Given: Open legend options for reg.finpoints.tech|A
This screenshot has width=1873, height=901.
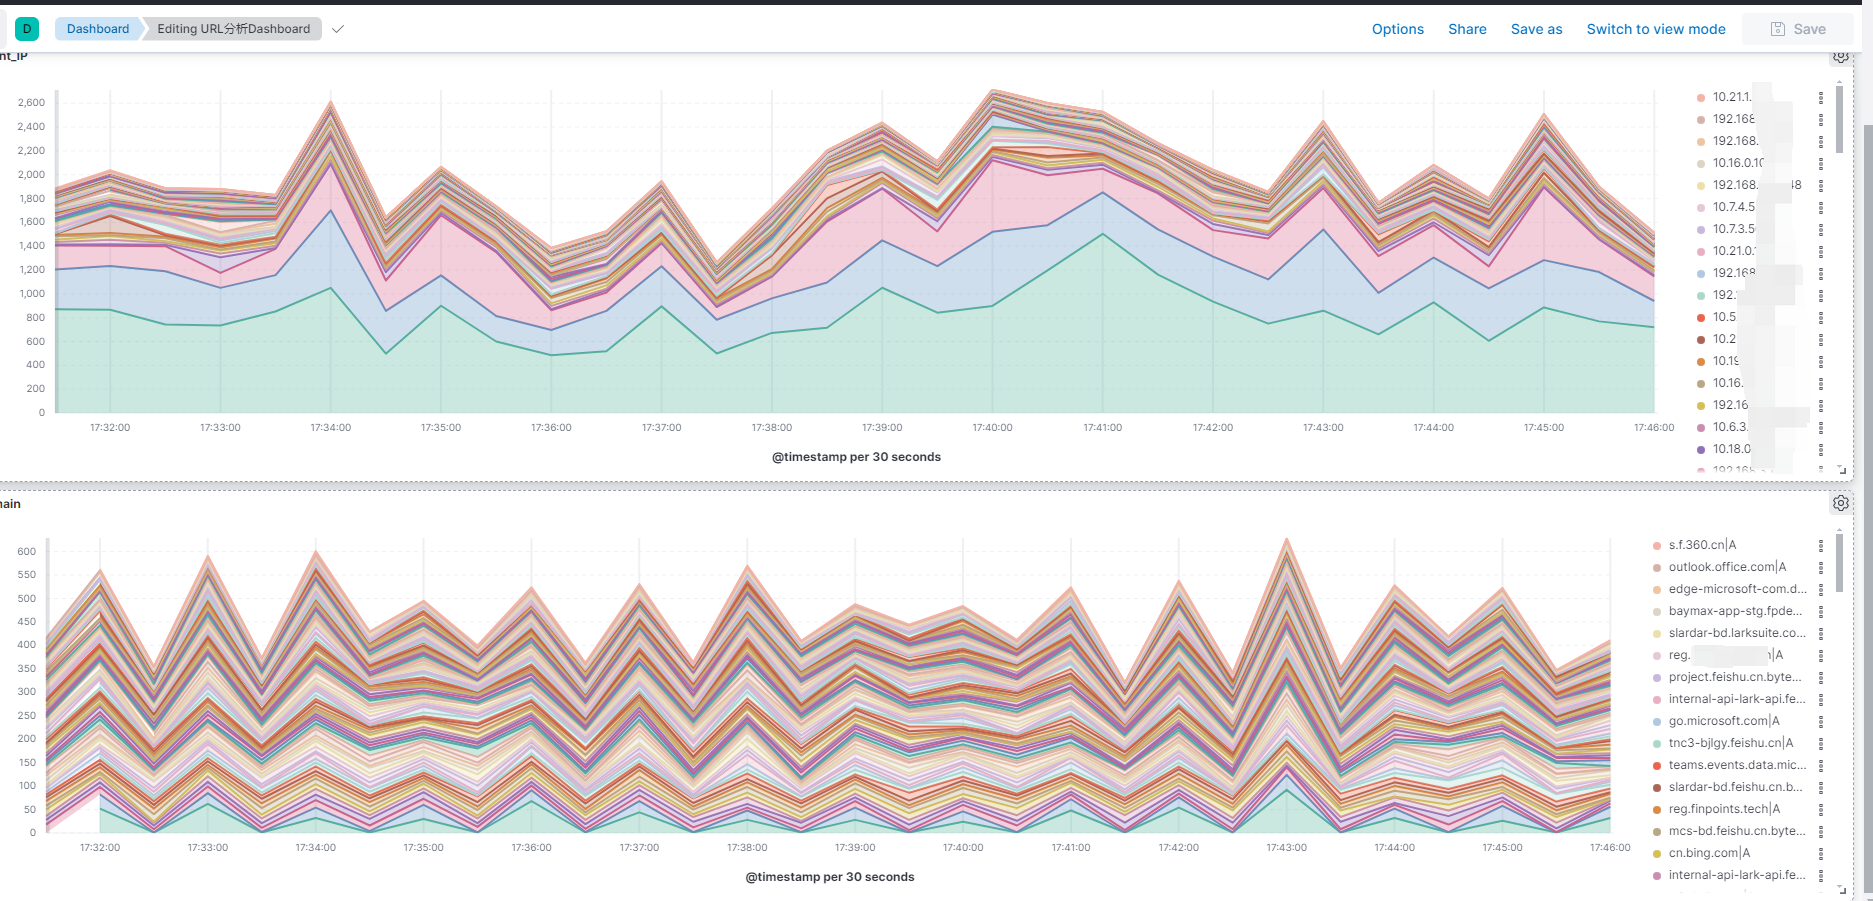Looking at the screenshot, I should [x=1821, y=809].
